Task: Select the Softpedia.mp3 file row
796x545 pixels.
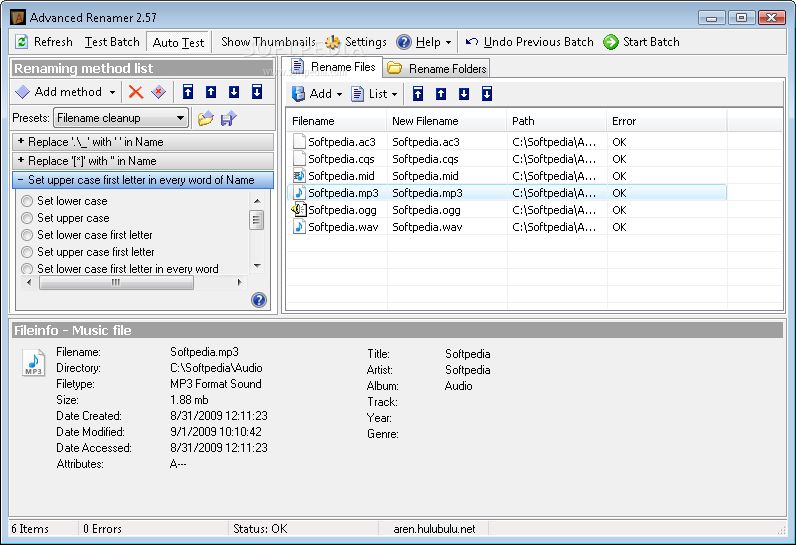Action: pyautogui.click(x=507, y=193)
